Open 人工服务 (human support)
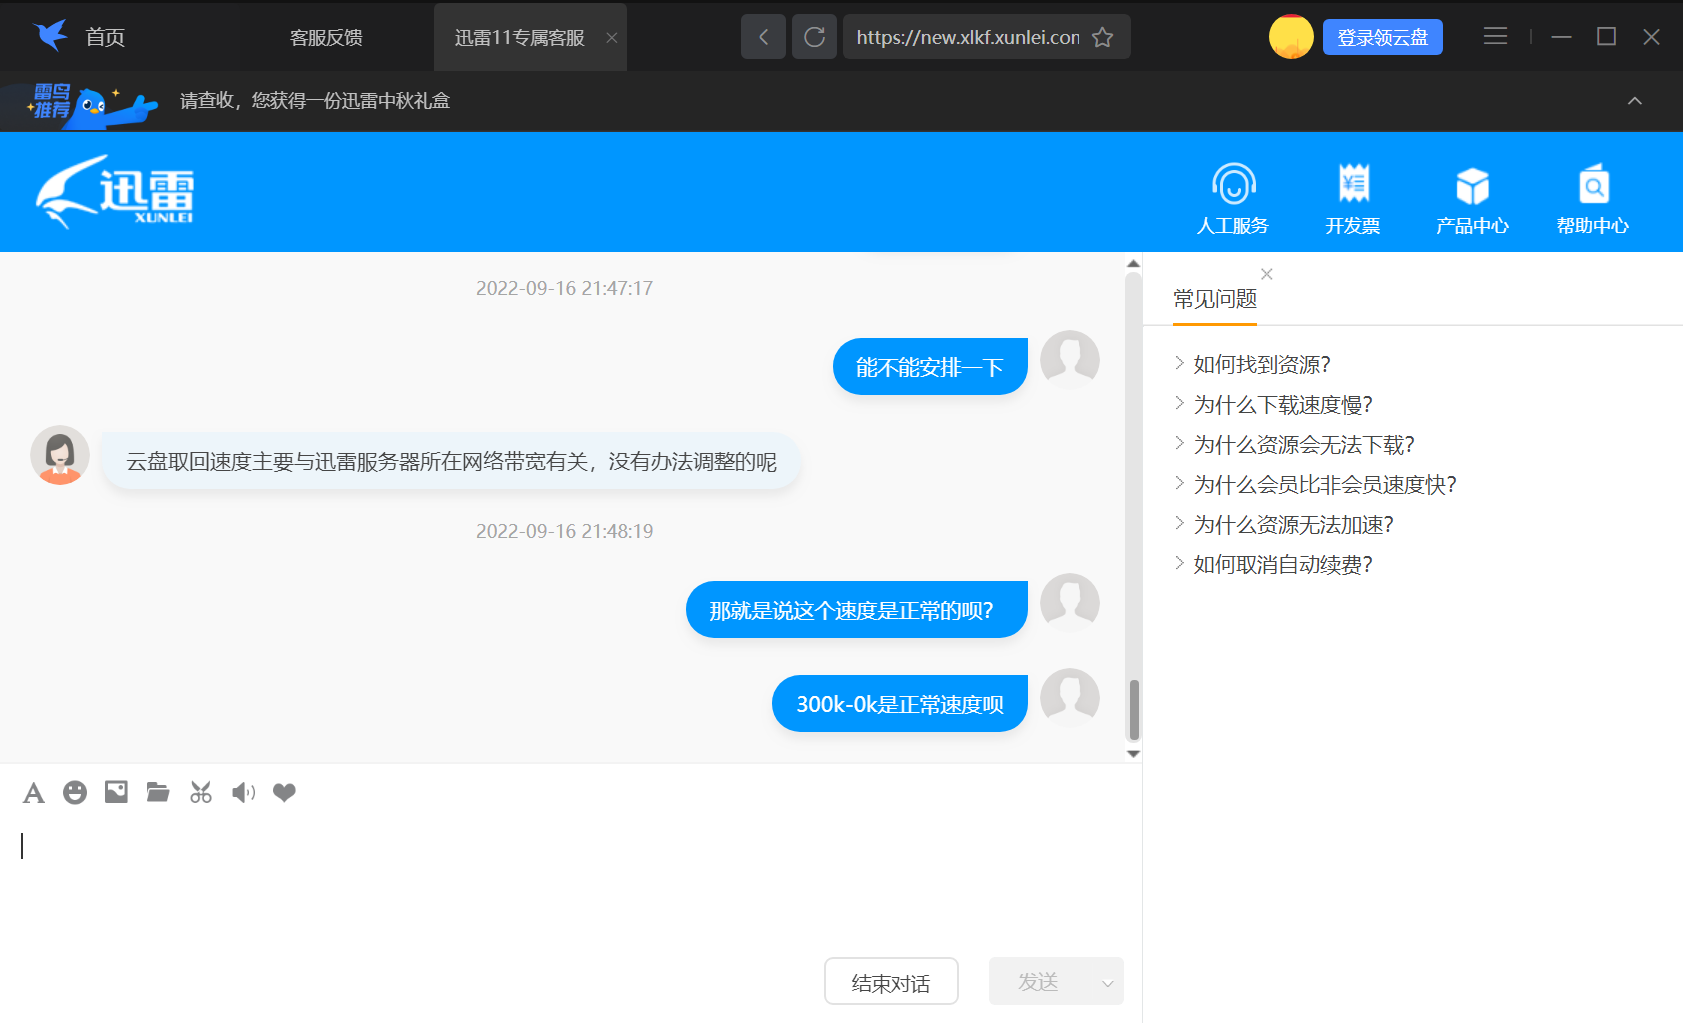 pos(1231,198)
